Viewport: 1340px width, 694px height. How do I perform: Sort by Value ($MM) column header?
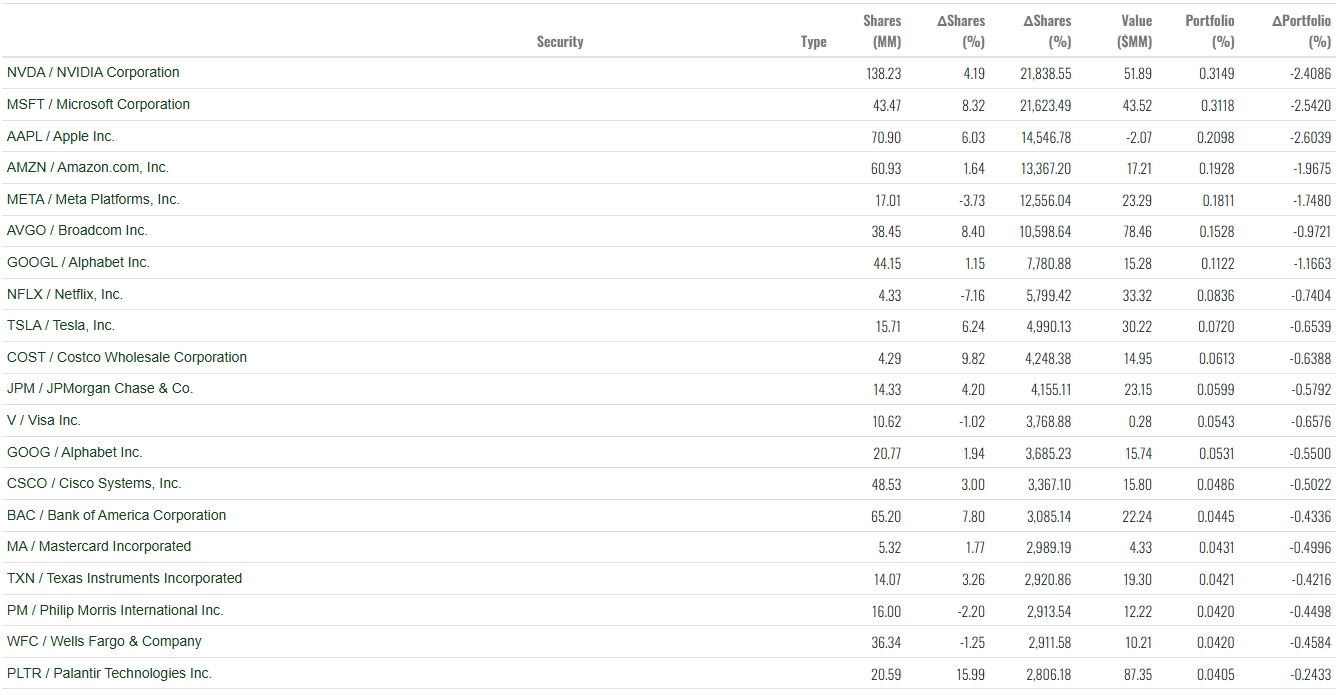(x=1135, y=31)
